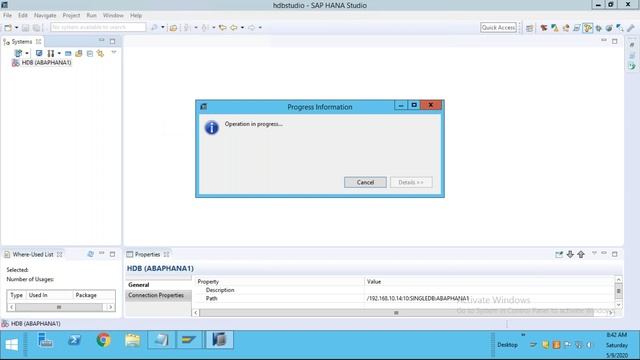This screenshot has height=360, width=640.
Task: Click the refresh icon in Where-Used List panel
Action: coord(91,254)
